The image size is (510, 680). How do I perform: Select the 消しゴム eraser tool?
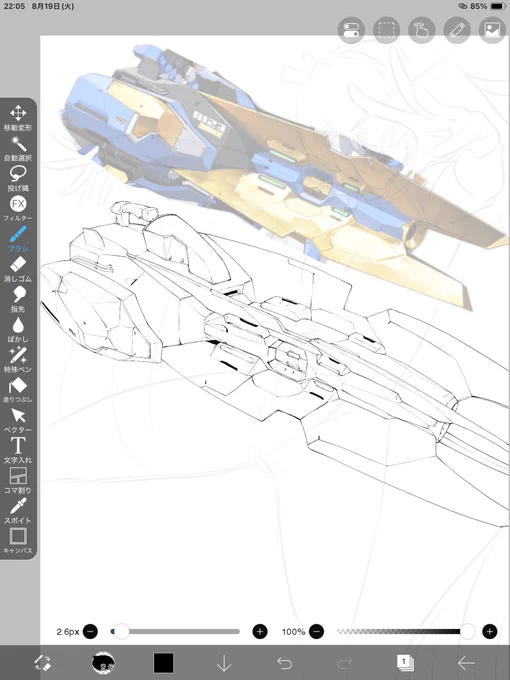18,269
